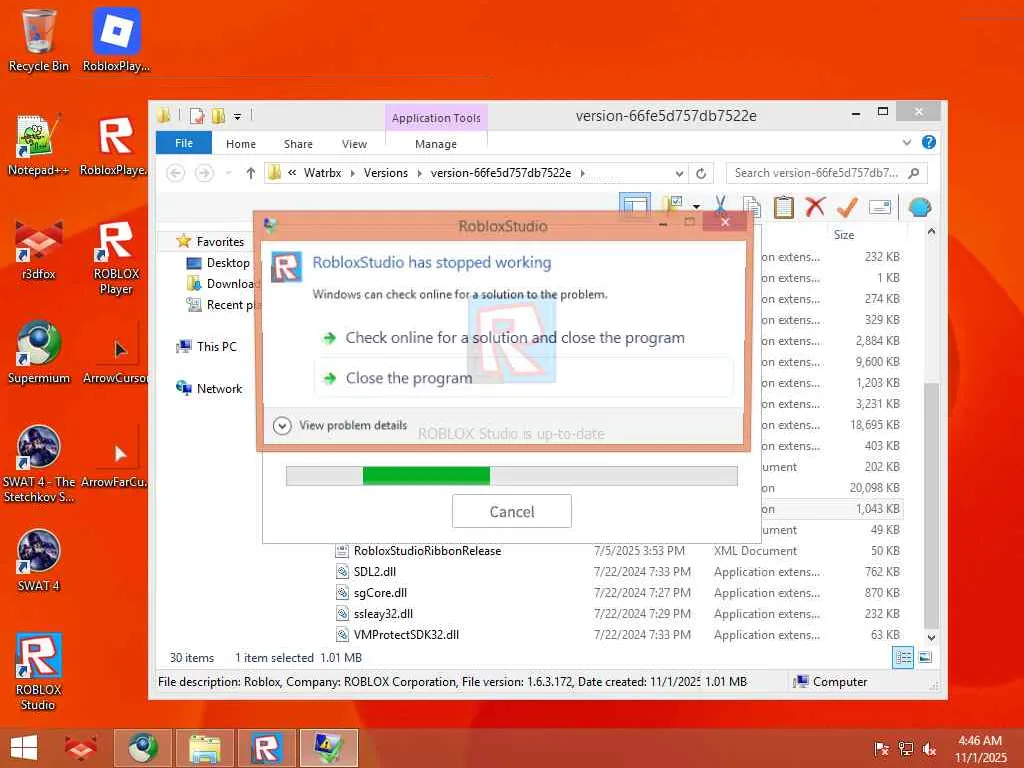Image resolution: width=1024 pixels, height=768 pixels.
Task: Click the folder options icon in toolbar
Action: tap(673, 206)
